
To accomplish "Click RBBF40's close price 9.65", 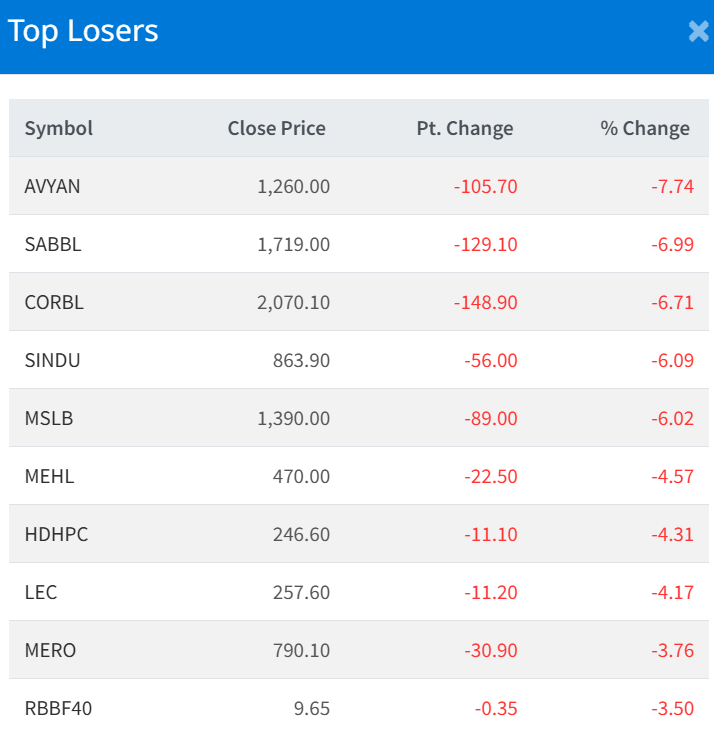I will tap(310, 708).
